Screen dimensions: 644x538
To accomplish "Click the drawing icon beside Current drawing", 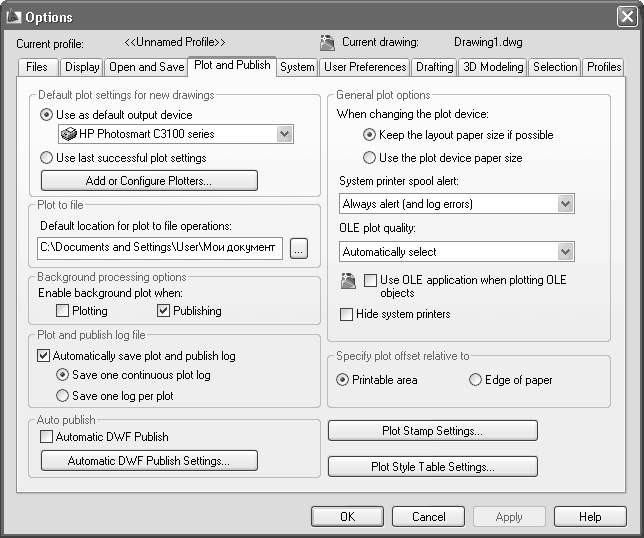I will click(327, 43).
